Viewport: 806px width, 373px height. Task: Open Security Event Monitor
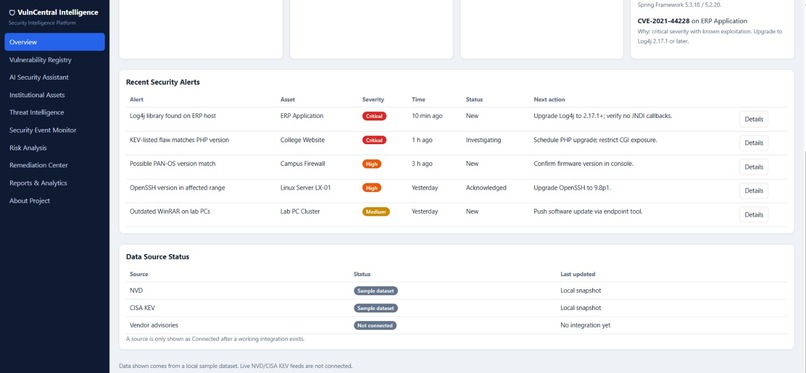43,130
